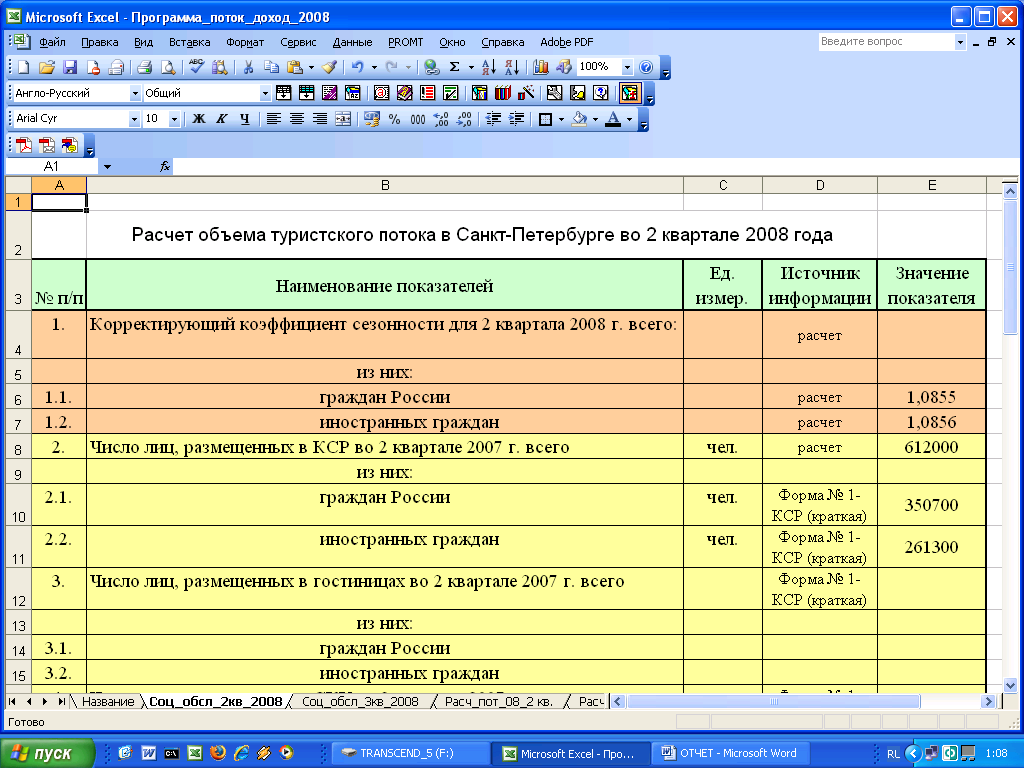This screenshot has width=1024, height=768.
Task: Save the workbook with the floppy disk icon
Action: pyautogui.click(x=70, y=67)
